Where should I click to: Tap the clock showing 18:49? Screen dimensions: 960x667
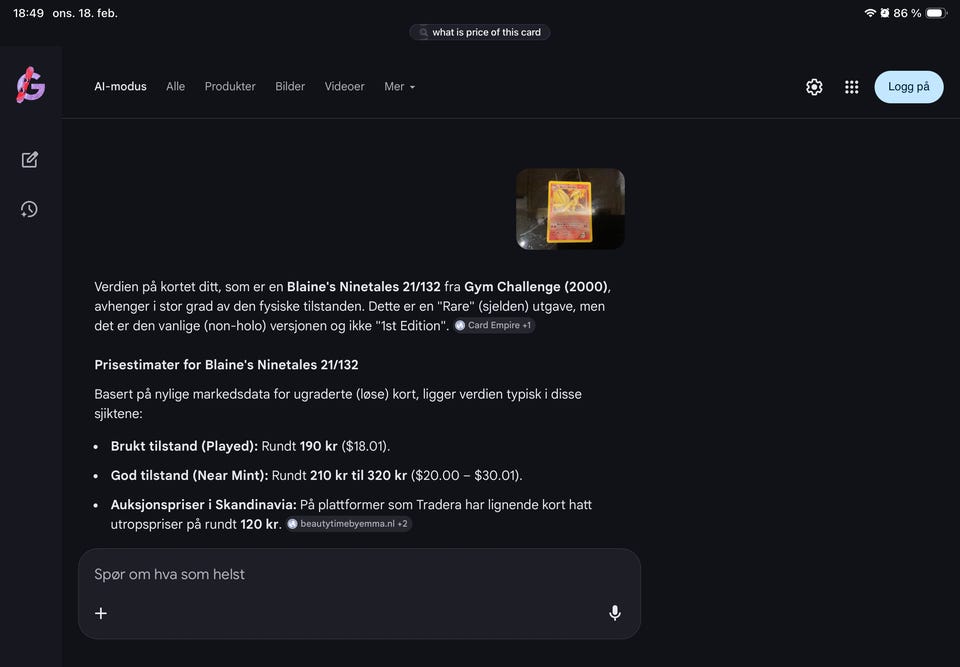tap(28, 13)
